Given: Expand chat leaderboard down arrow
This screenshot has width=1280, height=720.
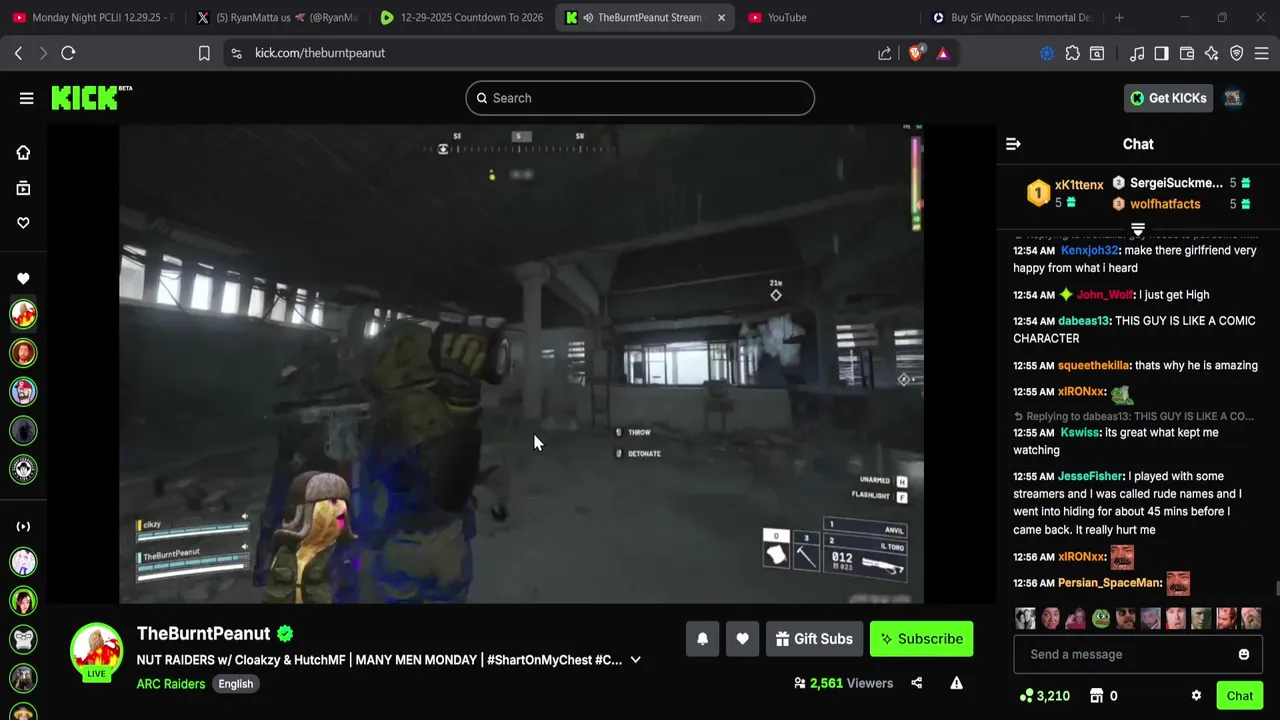Looking at the screenshot, I should click(x=1138, y=229).
